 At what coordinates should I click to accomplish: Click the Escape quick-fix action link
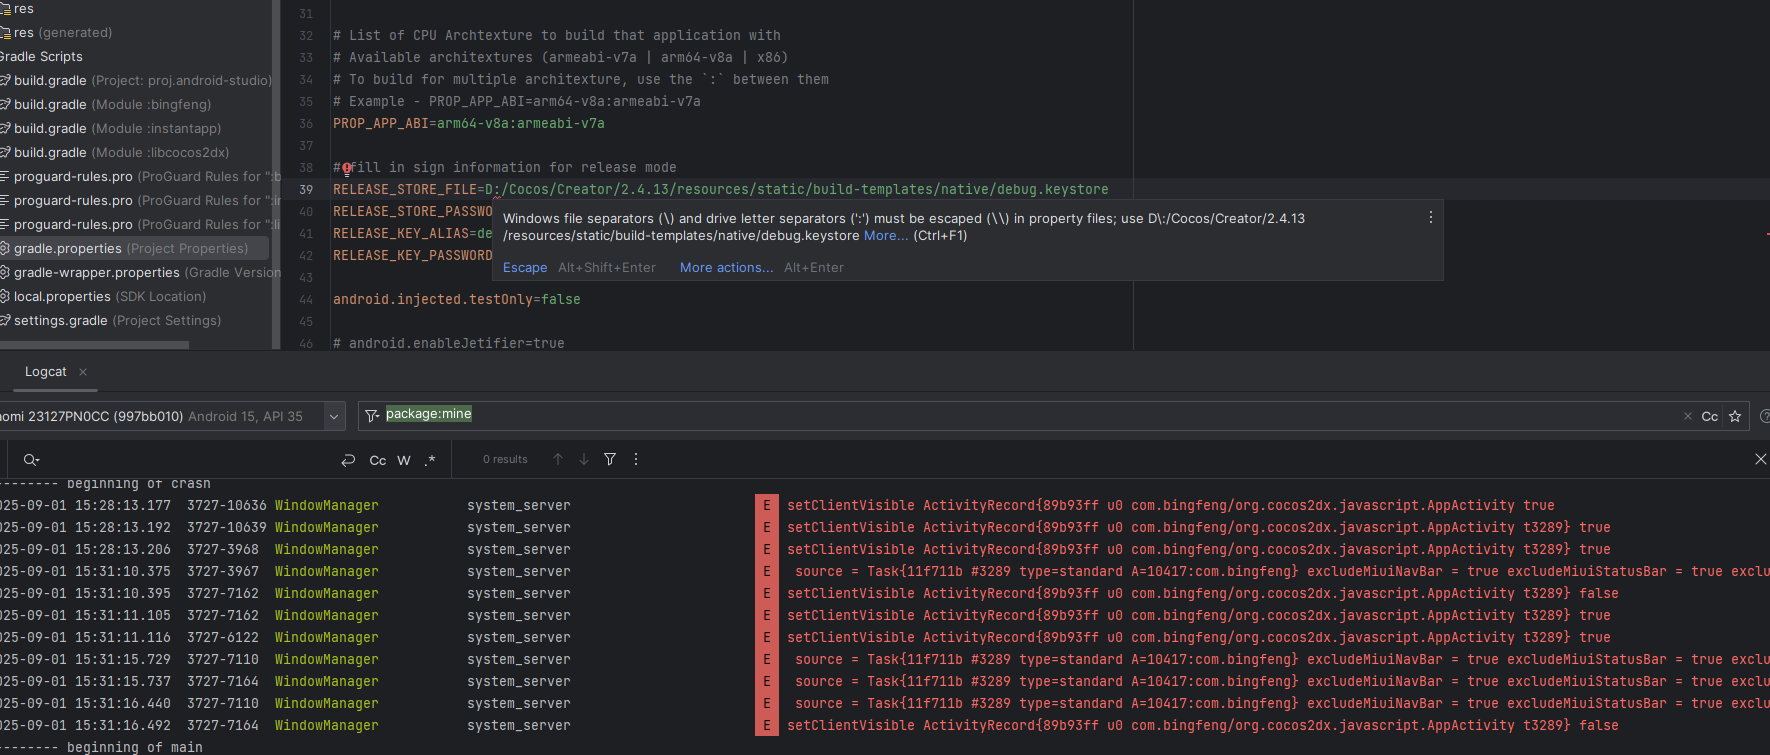pyautogui.click(x=525, y=268)
